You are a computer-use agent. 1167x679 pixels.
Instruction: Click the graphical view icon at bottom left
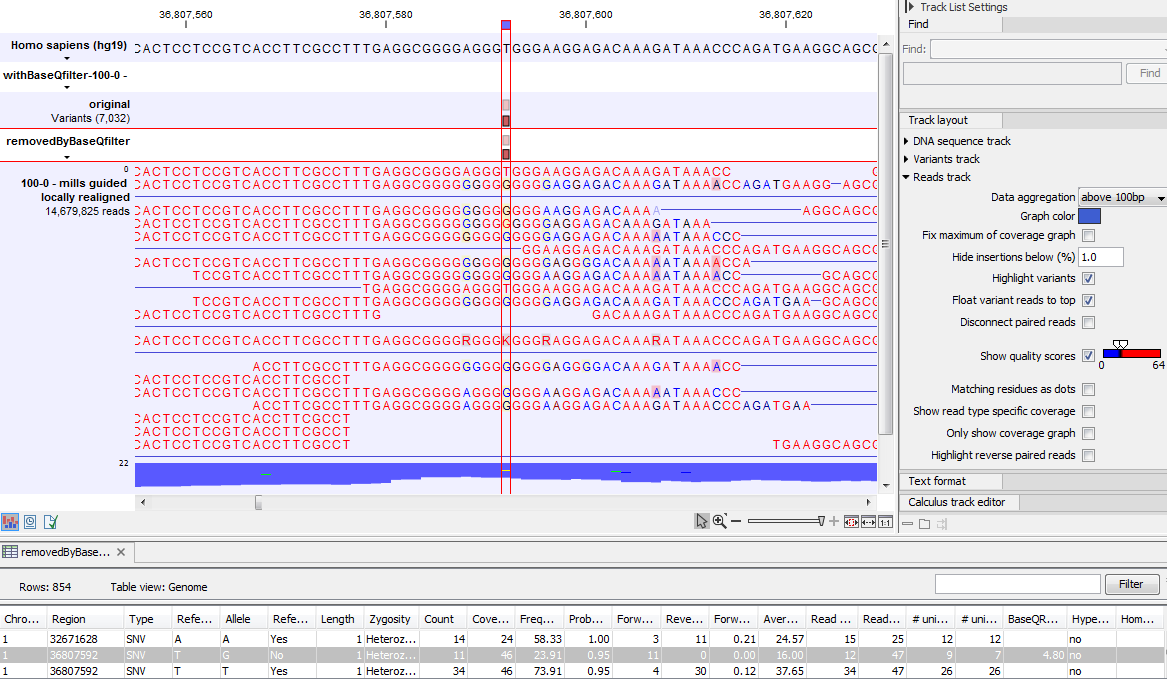(10, 521)
